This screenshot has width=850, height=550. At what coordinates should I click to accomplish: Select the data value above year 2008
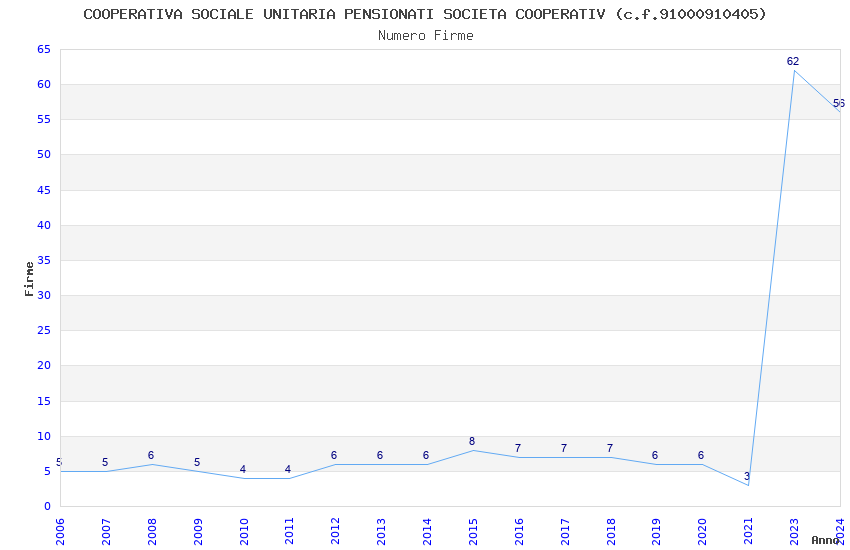point(151,456)
